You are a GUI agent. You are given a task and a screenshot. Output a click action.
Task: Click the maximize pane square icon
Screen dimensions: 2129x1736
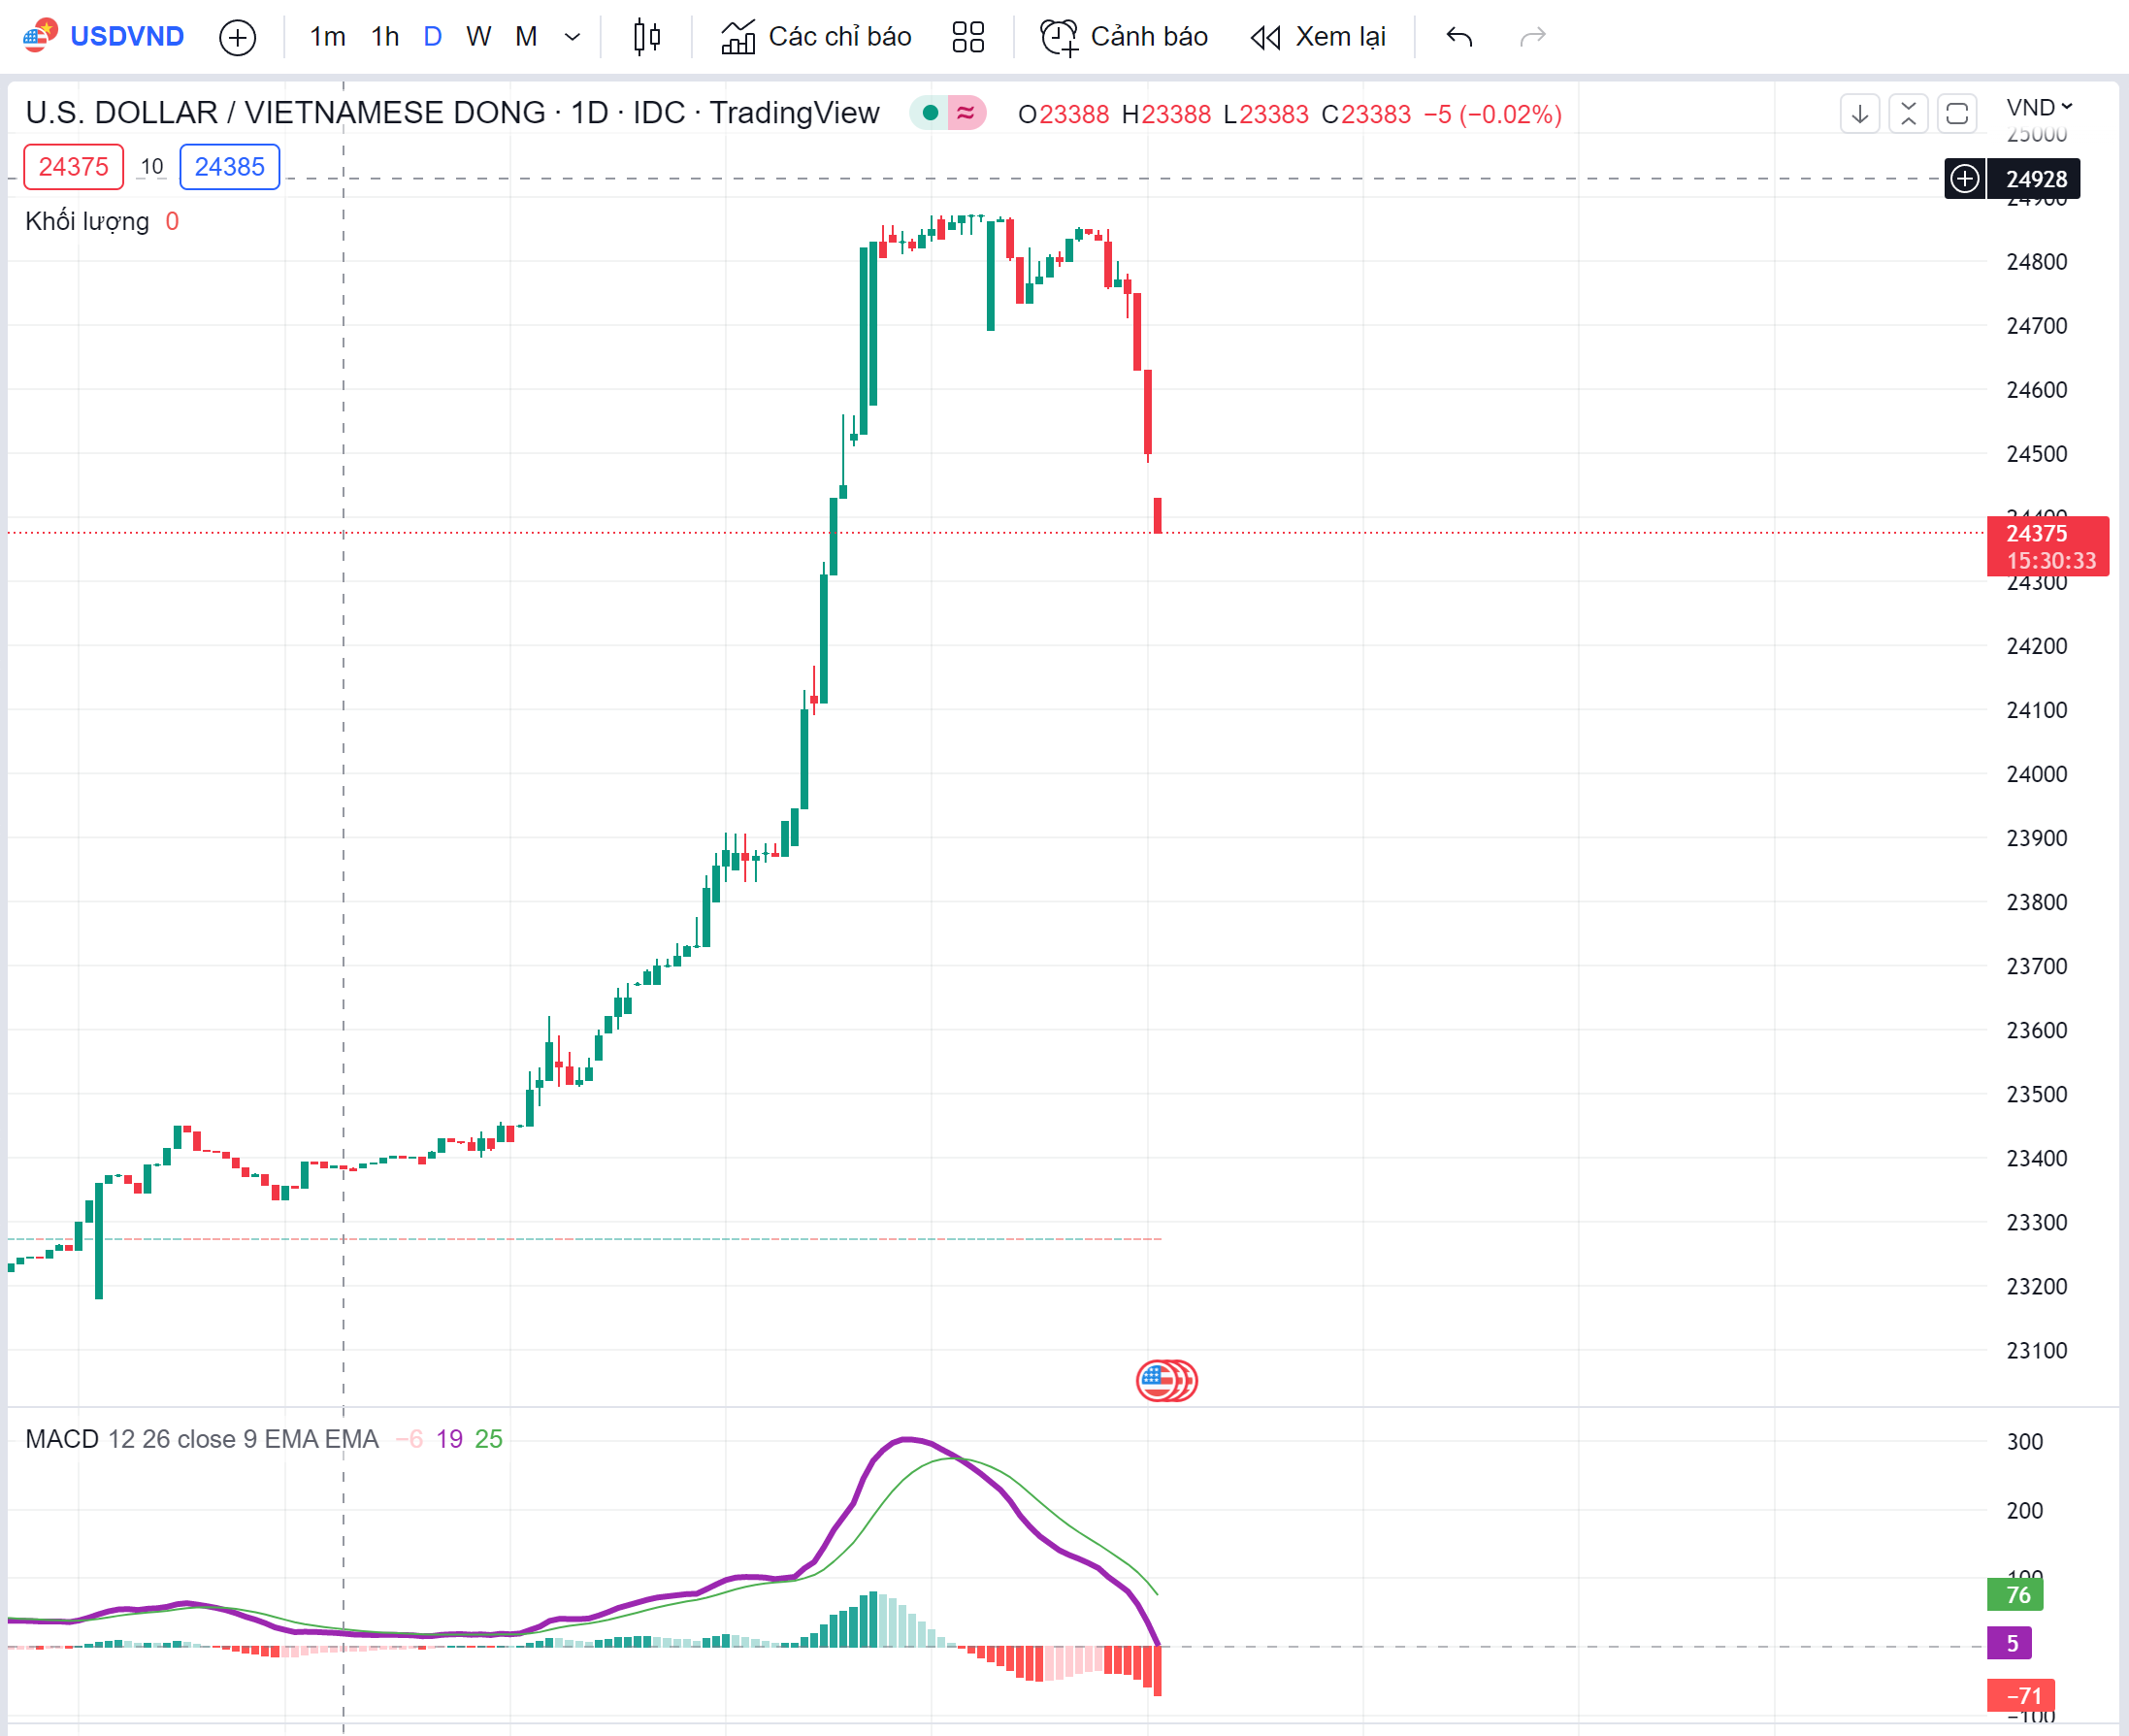coord(1957,114)
